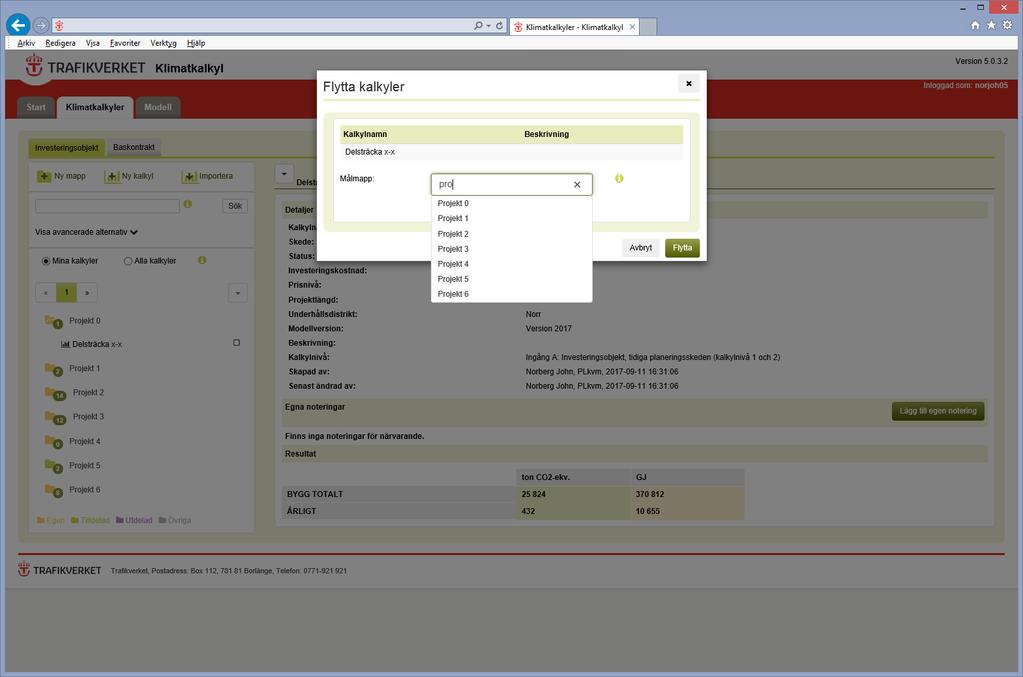Choose Projekt 6 from suggestion list
Image resolution: width=1023 pixels, height=677 pixels.
click(512, 294)
